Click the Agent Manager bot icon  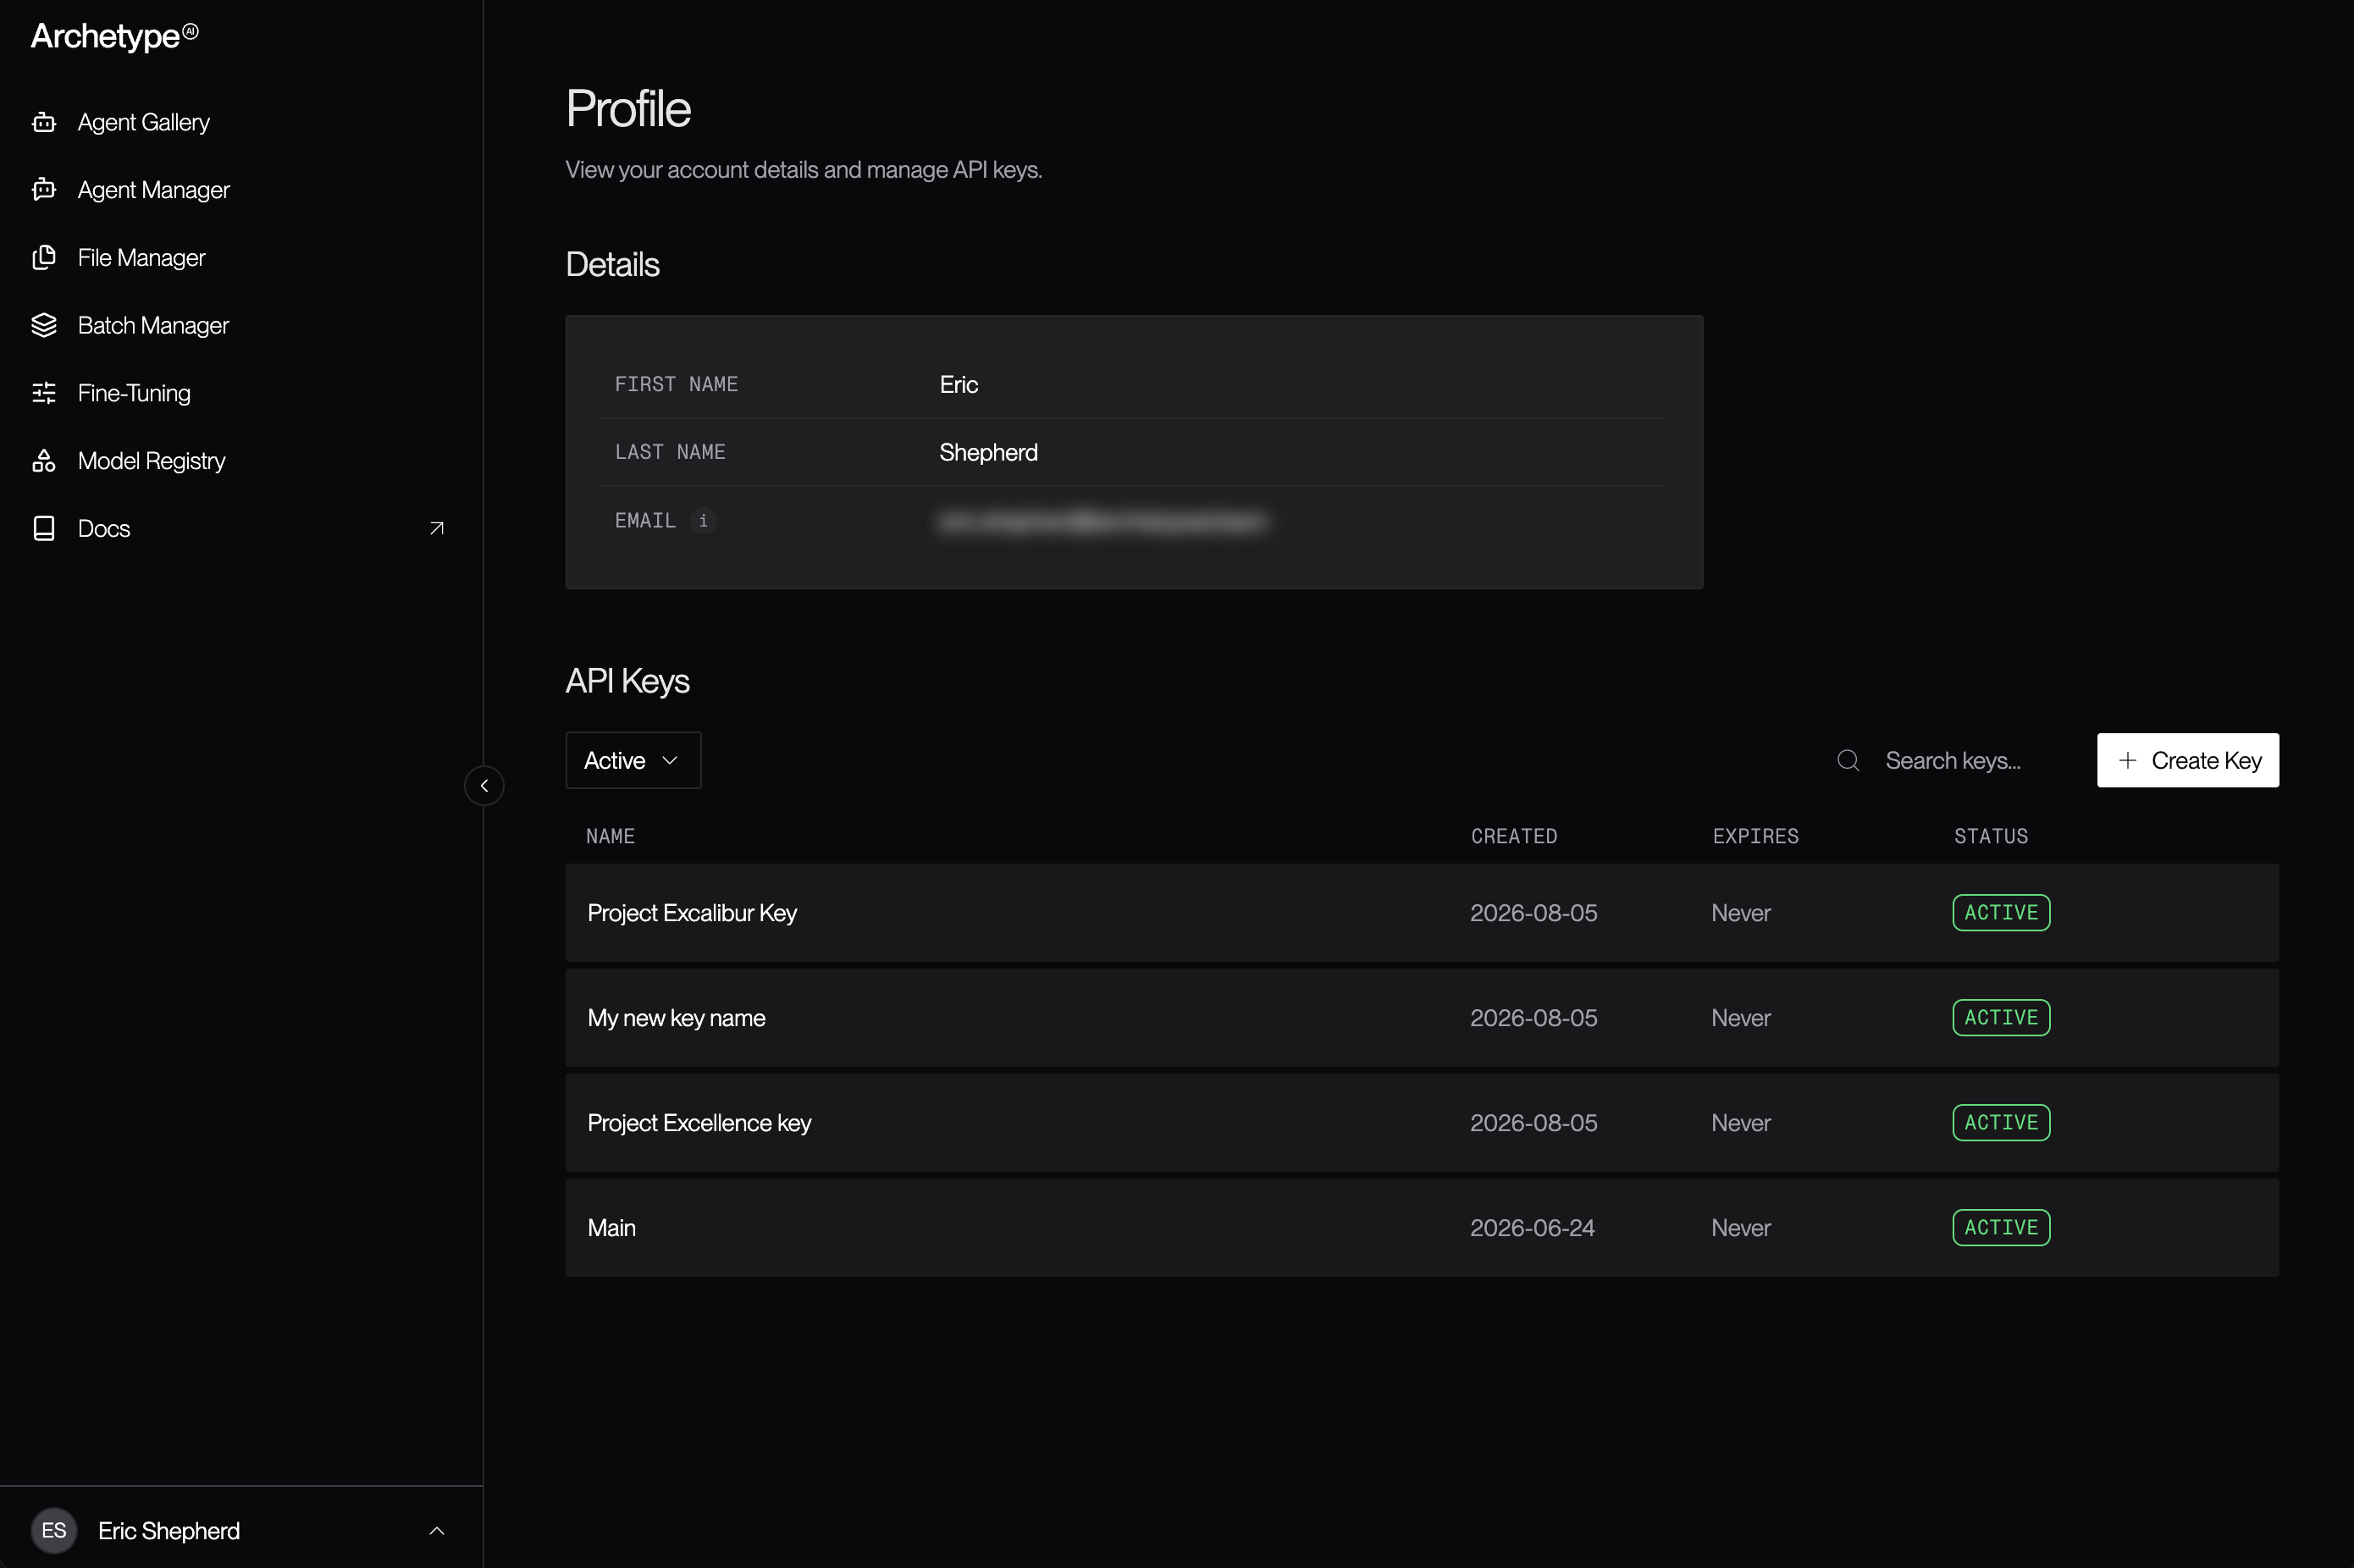pyautogui.click(x=44, y=190)
